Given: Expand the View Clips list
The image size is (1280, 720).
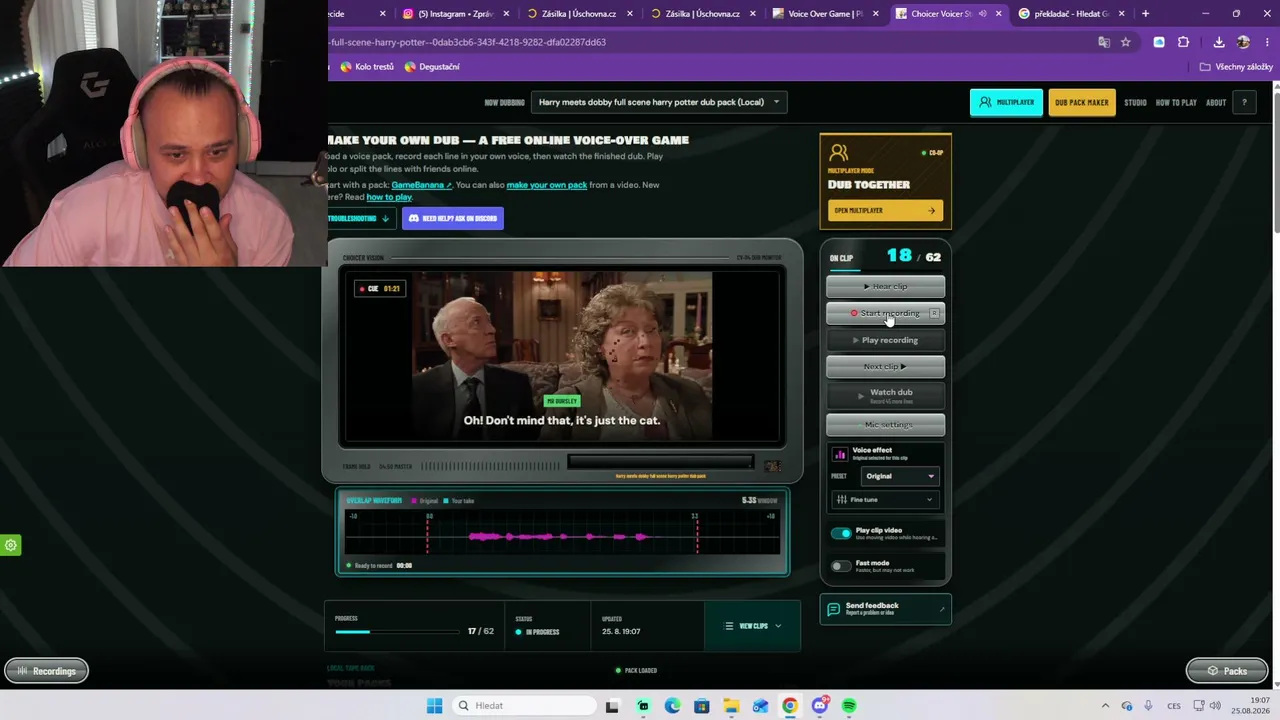Looking at the screenshot, I should [x=753, y=626].
